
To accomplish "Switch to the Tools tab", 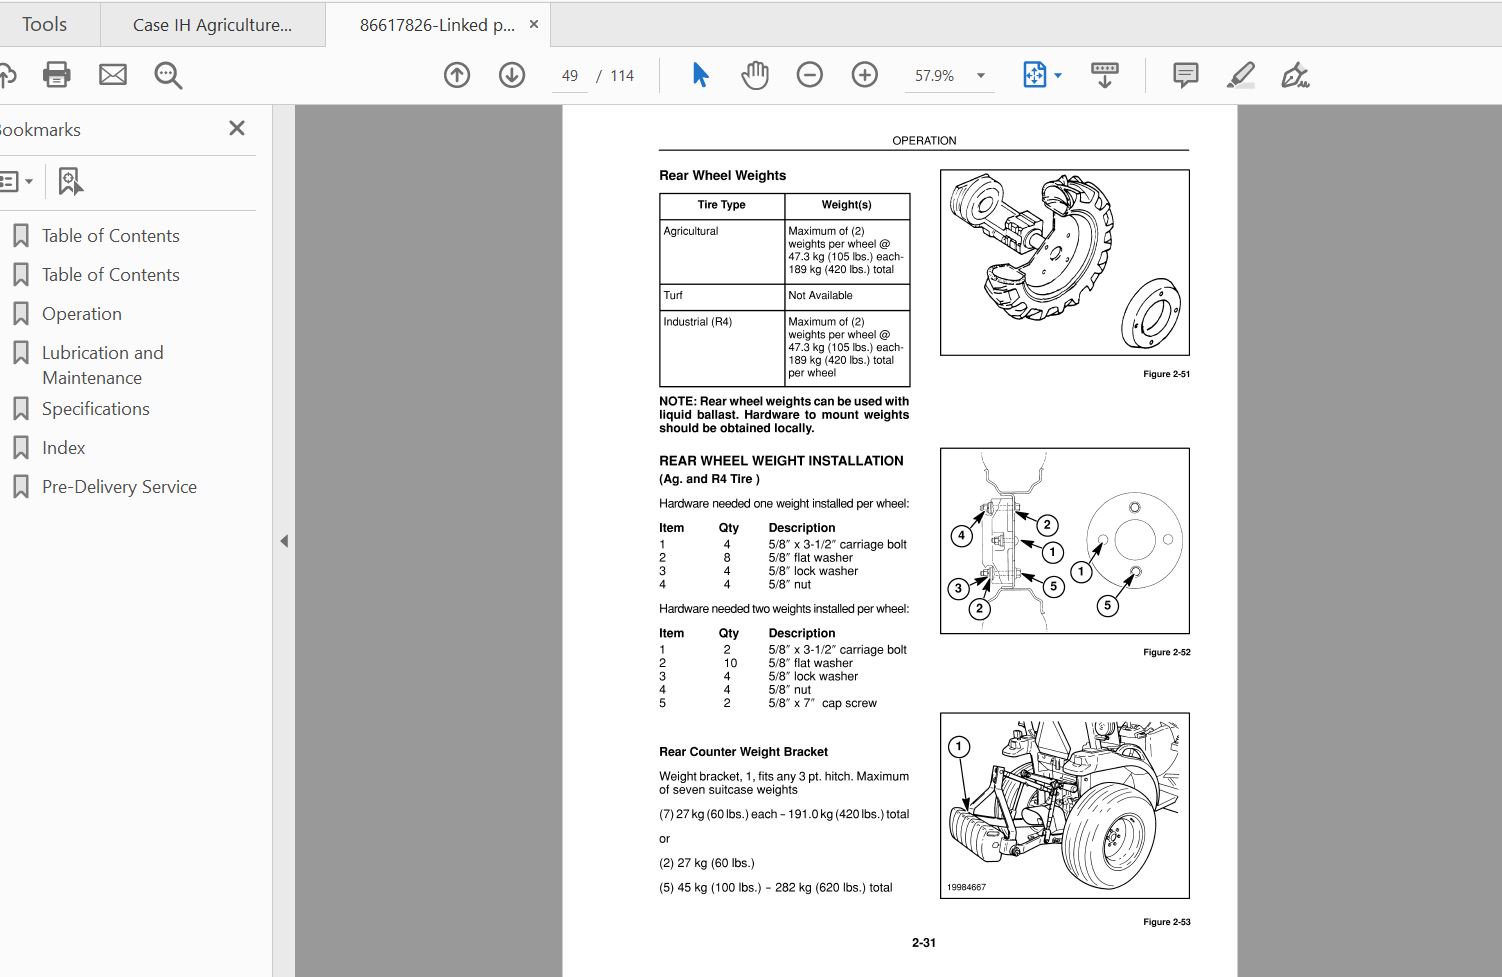I will [45, 23].
